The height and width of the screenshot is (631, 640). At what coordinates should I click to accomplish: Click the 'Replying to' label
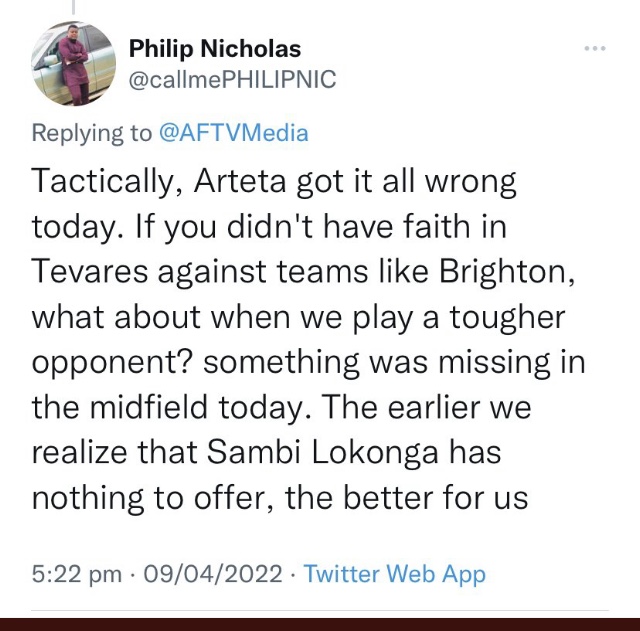(x=91, y=133)
